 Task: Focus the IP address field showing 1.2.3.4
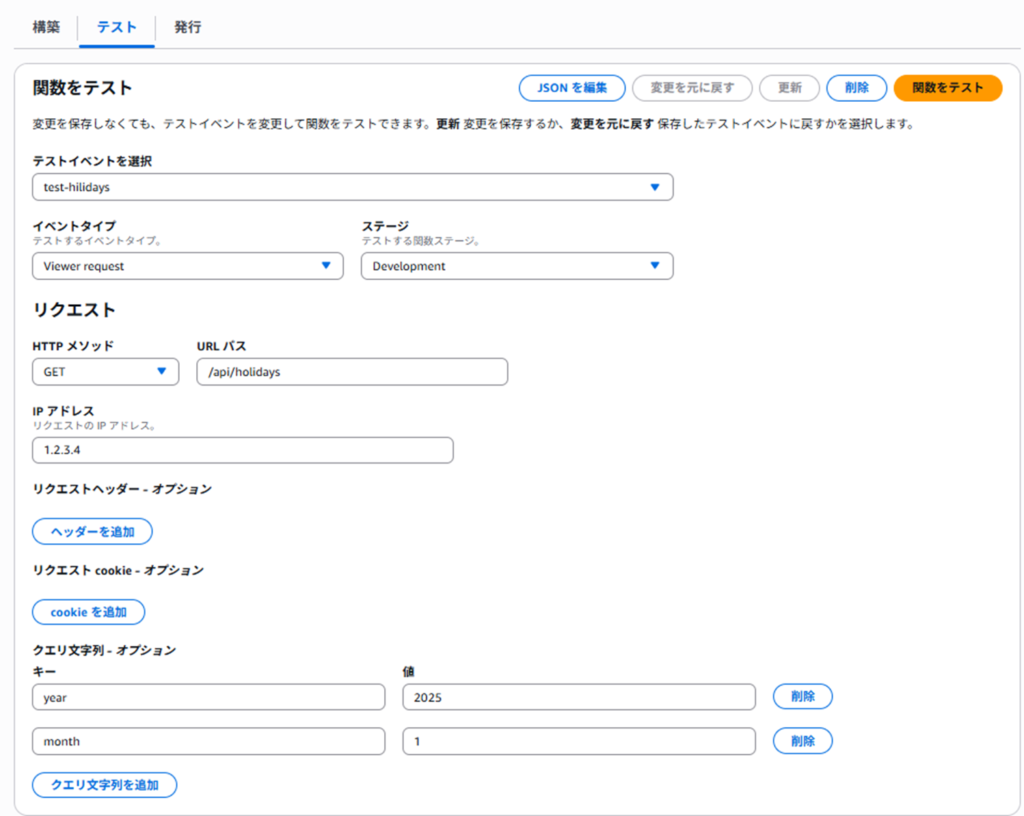click(x=242, y=450)
